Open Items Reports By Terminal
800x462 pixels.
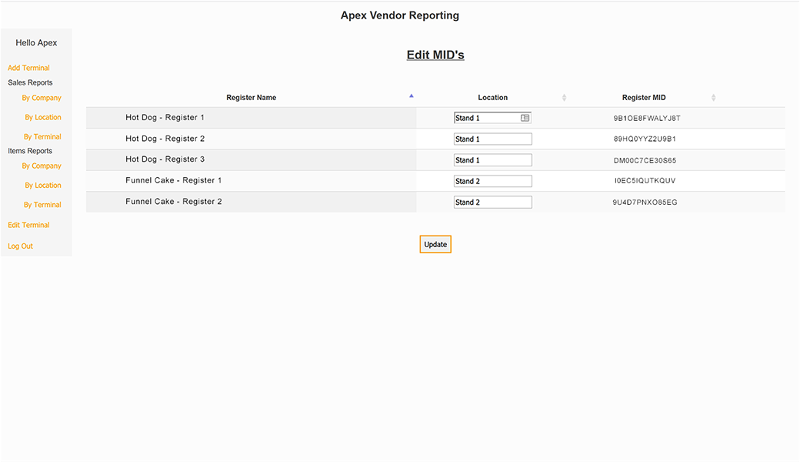coord(42,204)
